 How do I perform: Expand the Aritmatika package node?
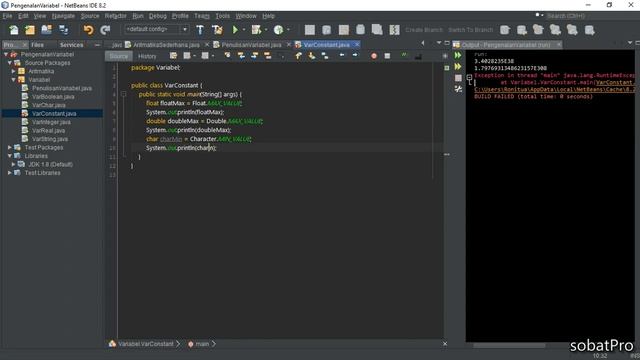[13, 71]
